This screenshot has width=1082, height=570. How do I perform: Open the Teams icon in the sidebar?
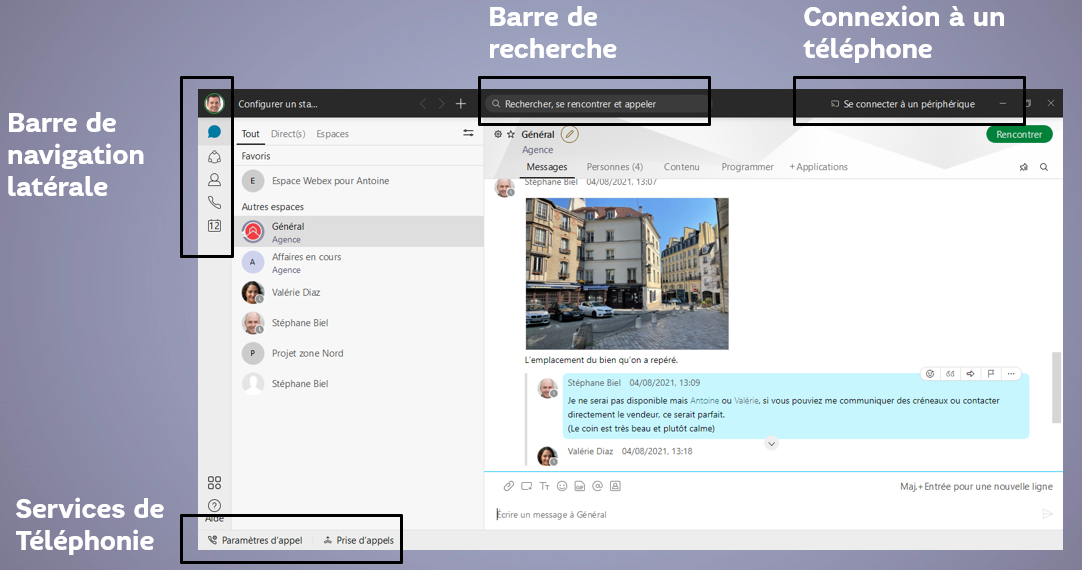pos(214,156)
